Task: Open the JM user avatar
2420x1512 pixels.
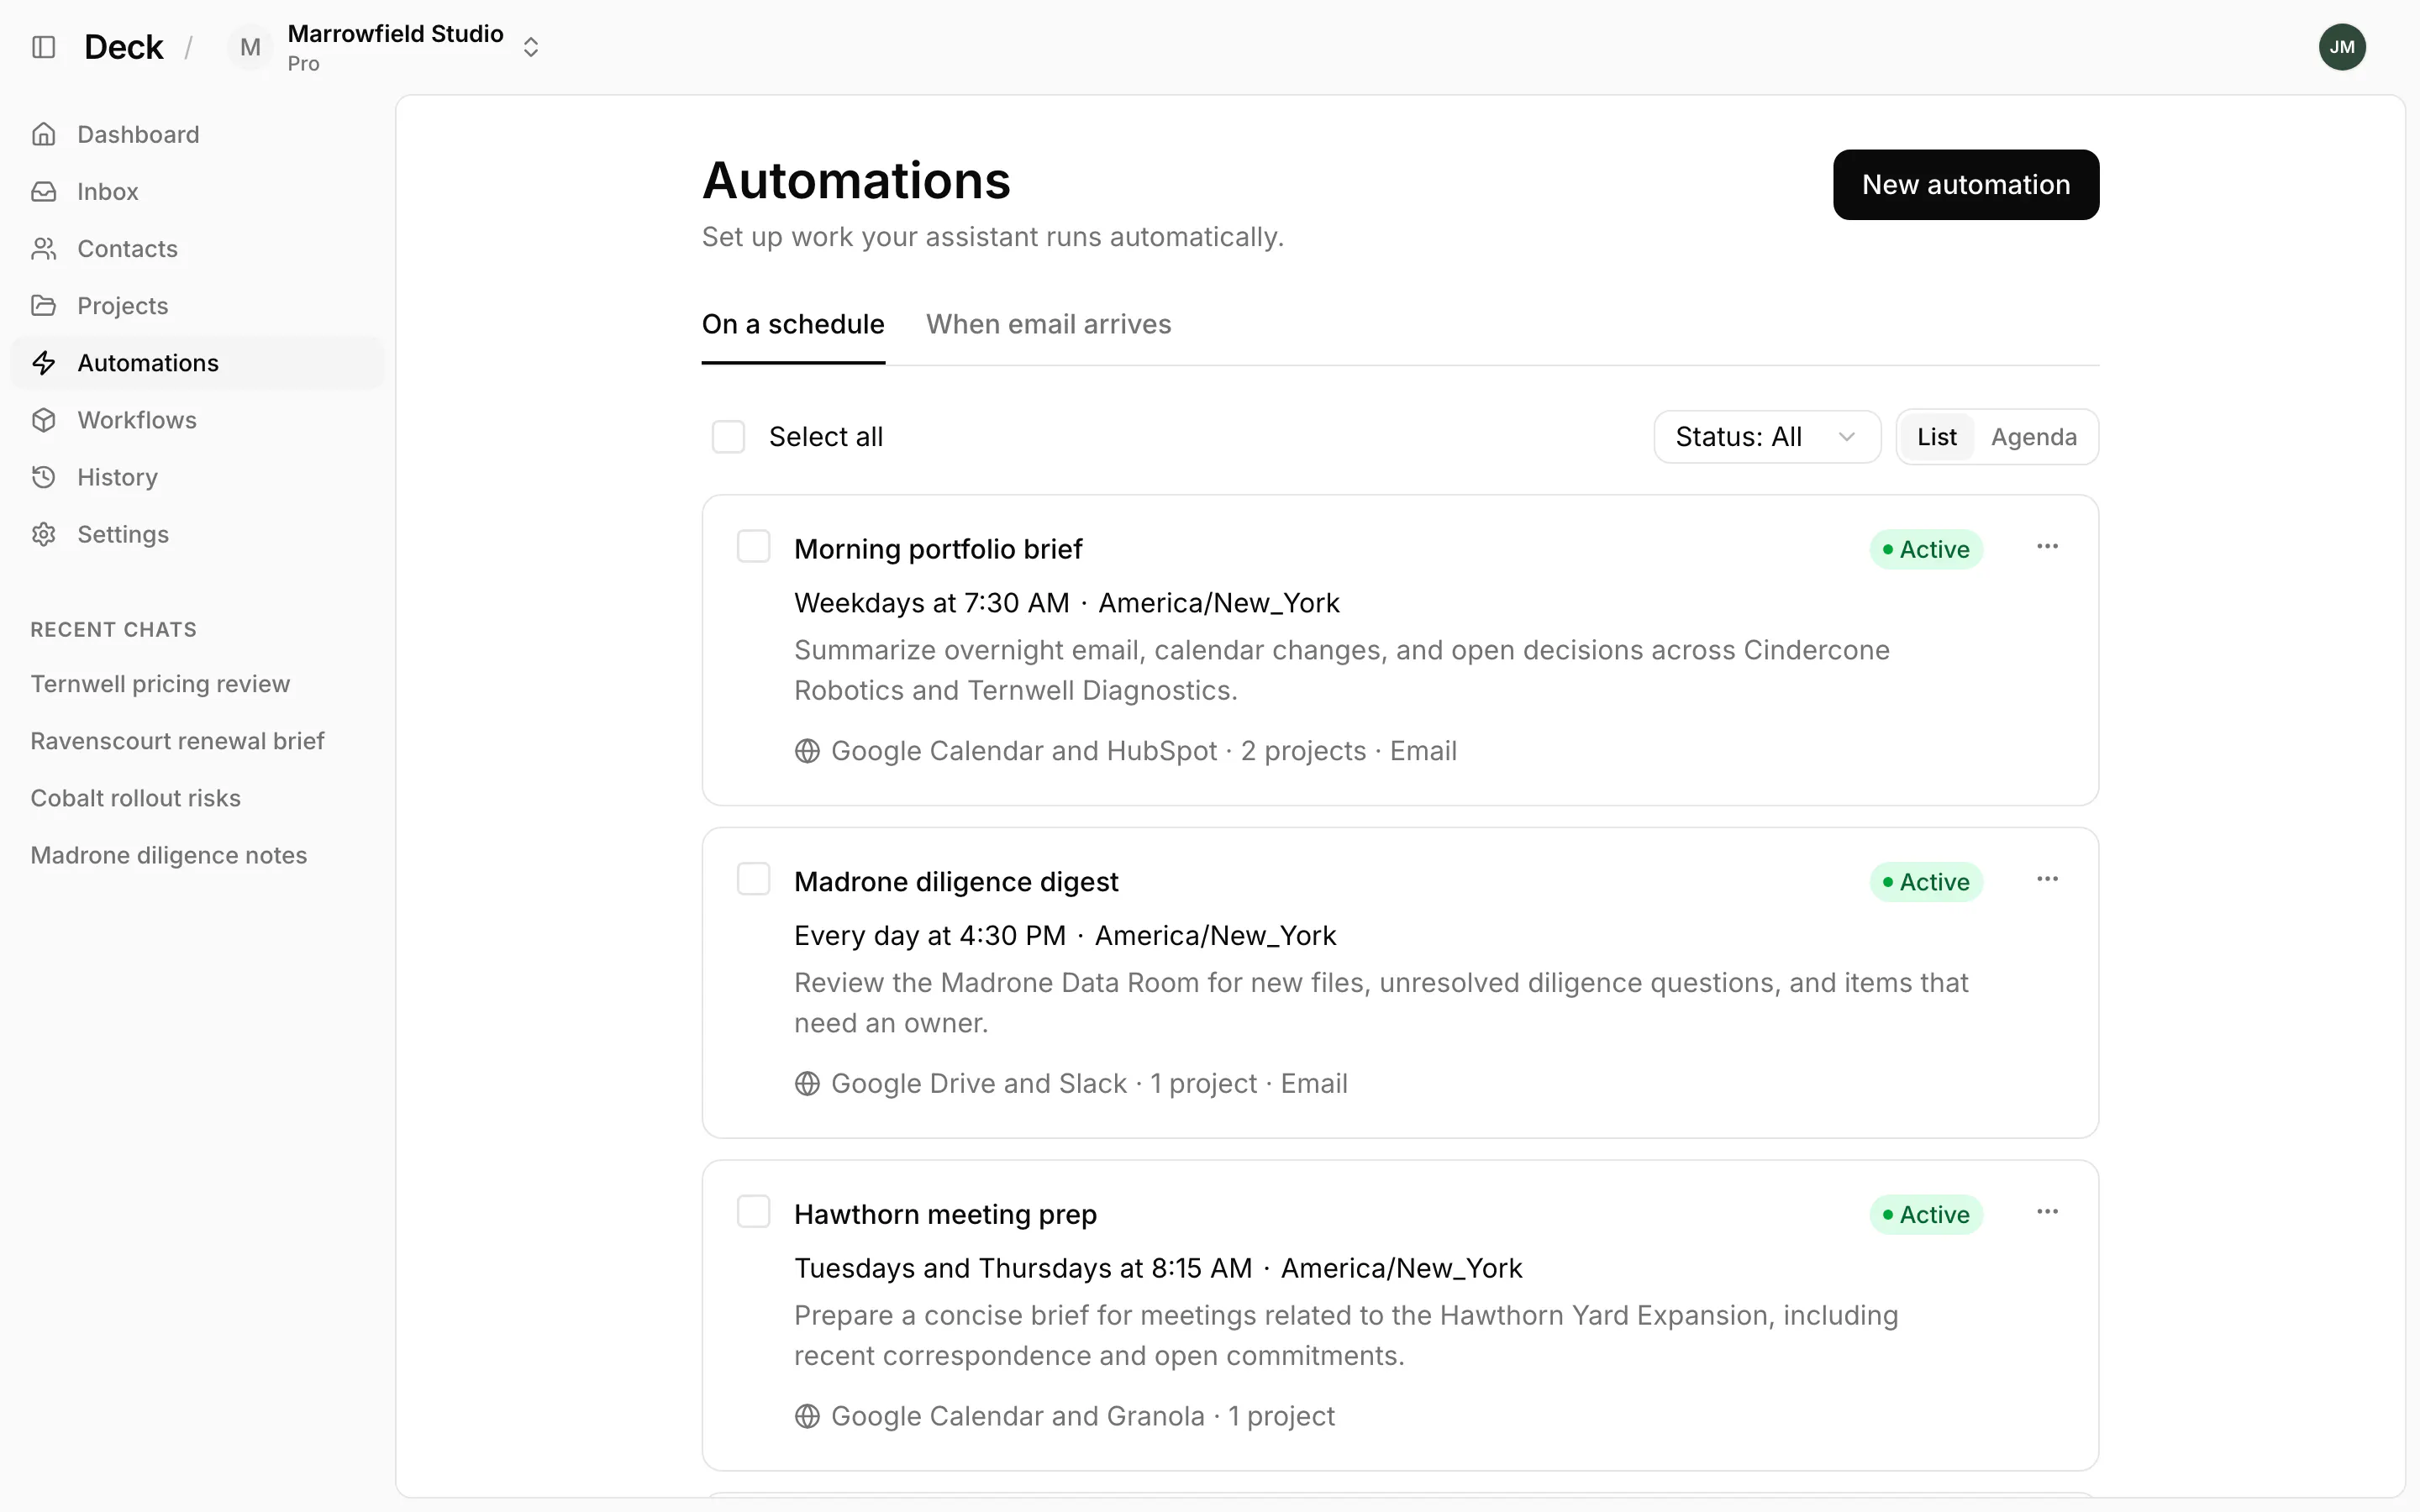Action: (2342, 47)
